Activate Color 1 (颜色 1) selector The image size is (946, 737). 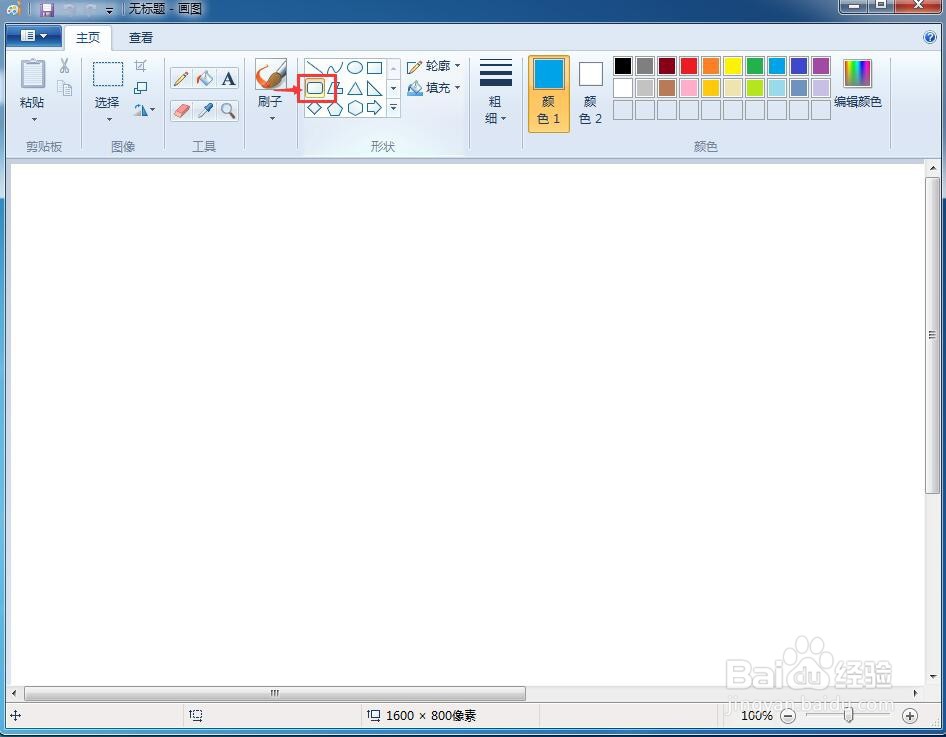pos(549,93)
